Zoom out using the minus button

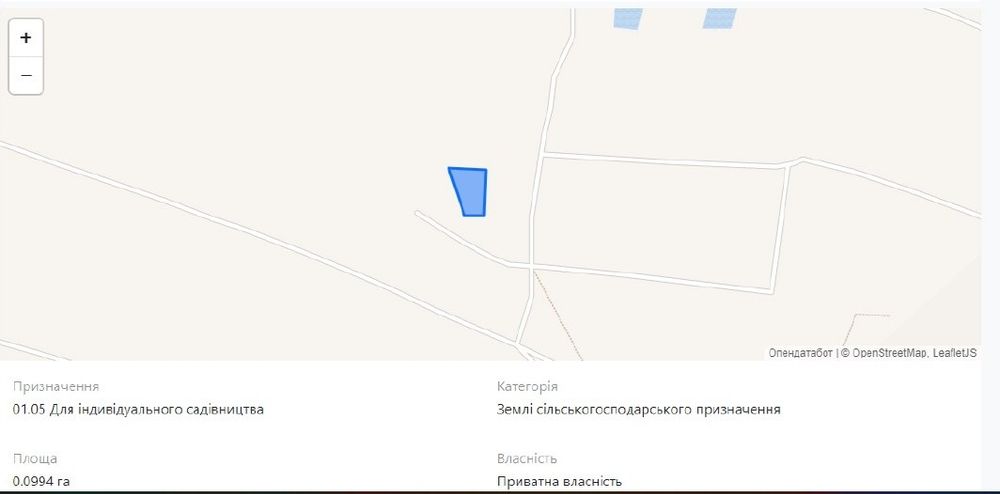(26, 75)
